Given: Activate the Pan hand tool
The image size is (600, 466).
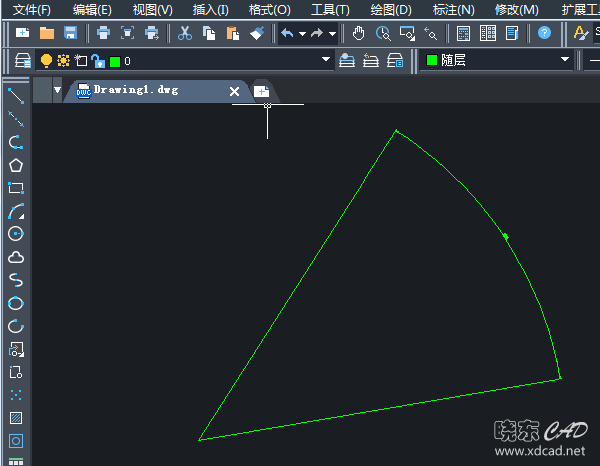Looking at the screenshot, I should pyautogui.click(x=359, y=33).
